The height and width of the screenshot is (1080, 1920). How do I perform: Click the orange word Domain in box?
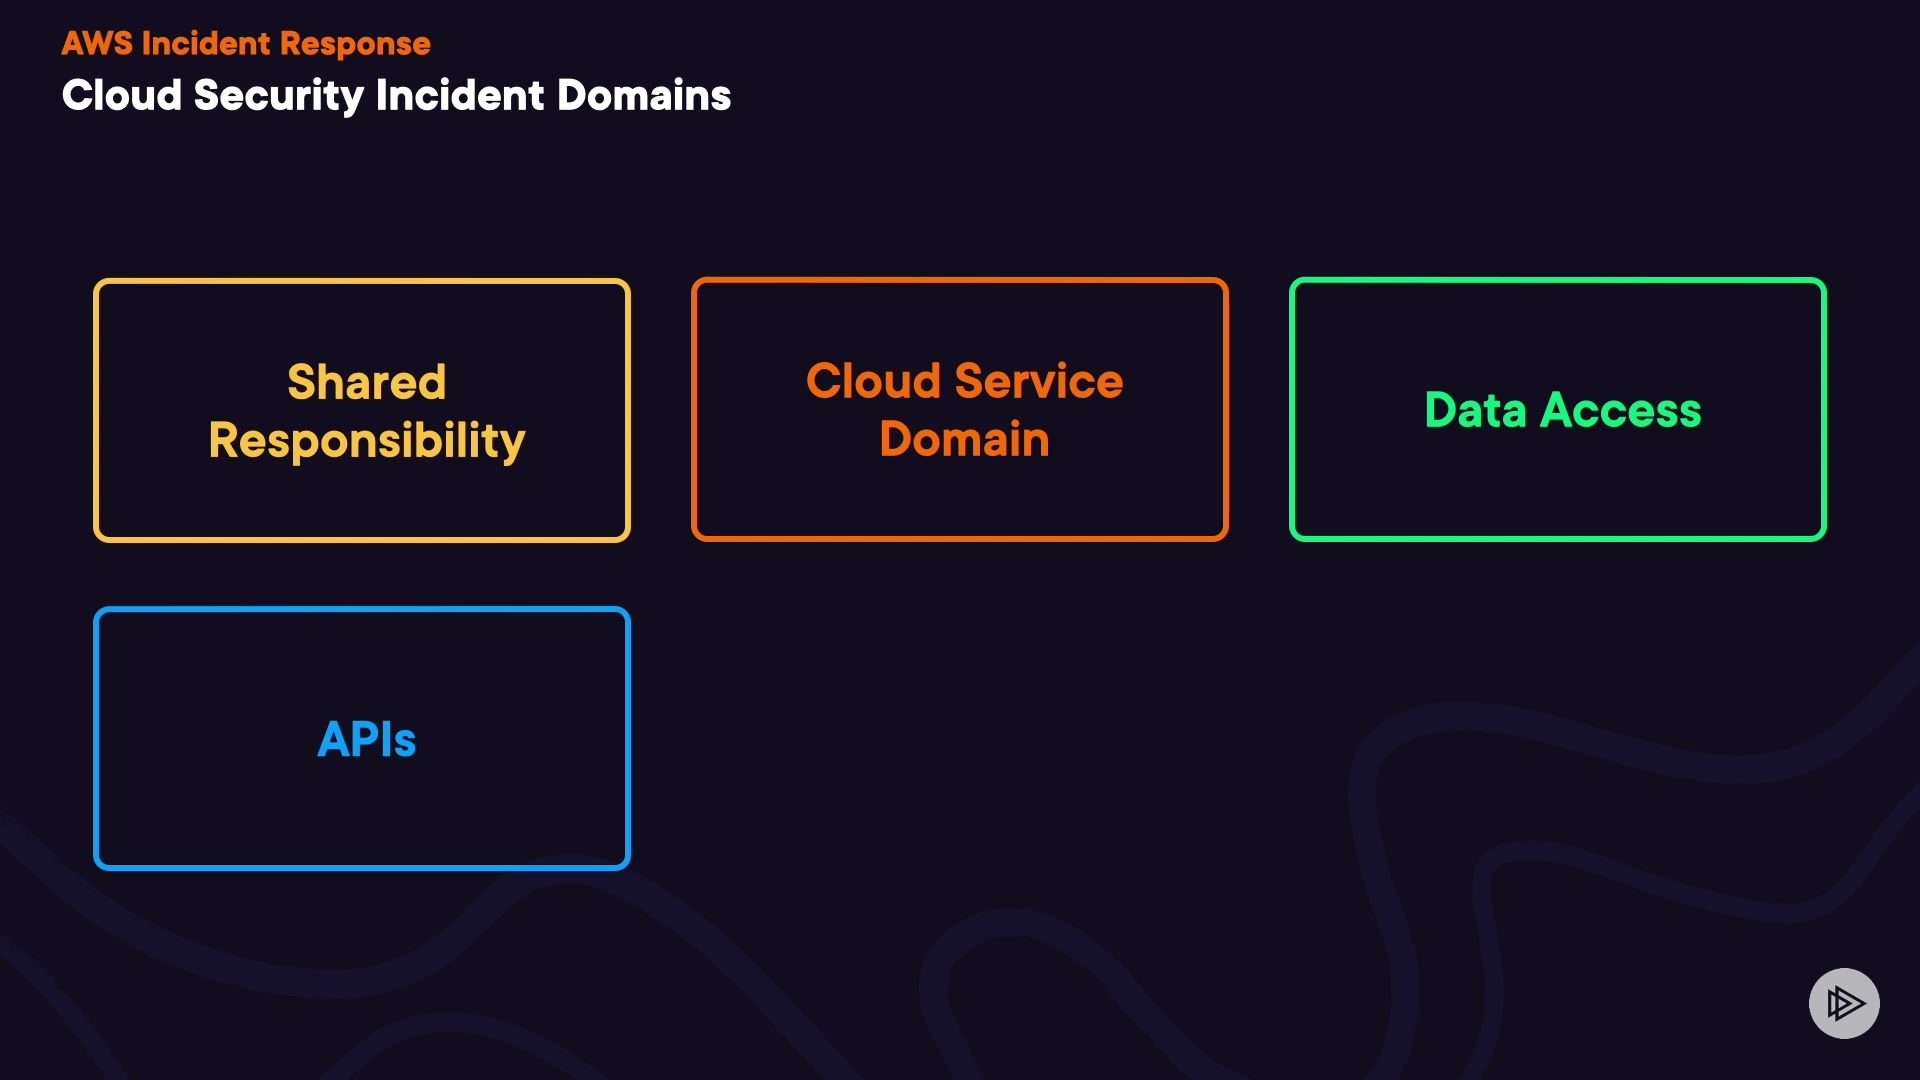point(964,439)
